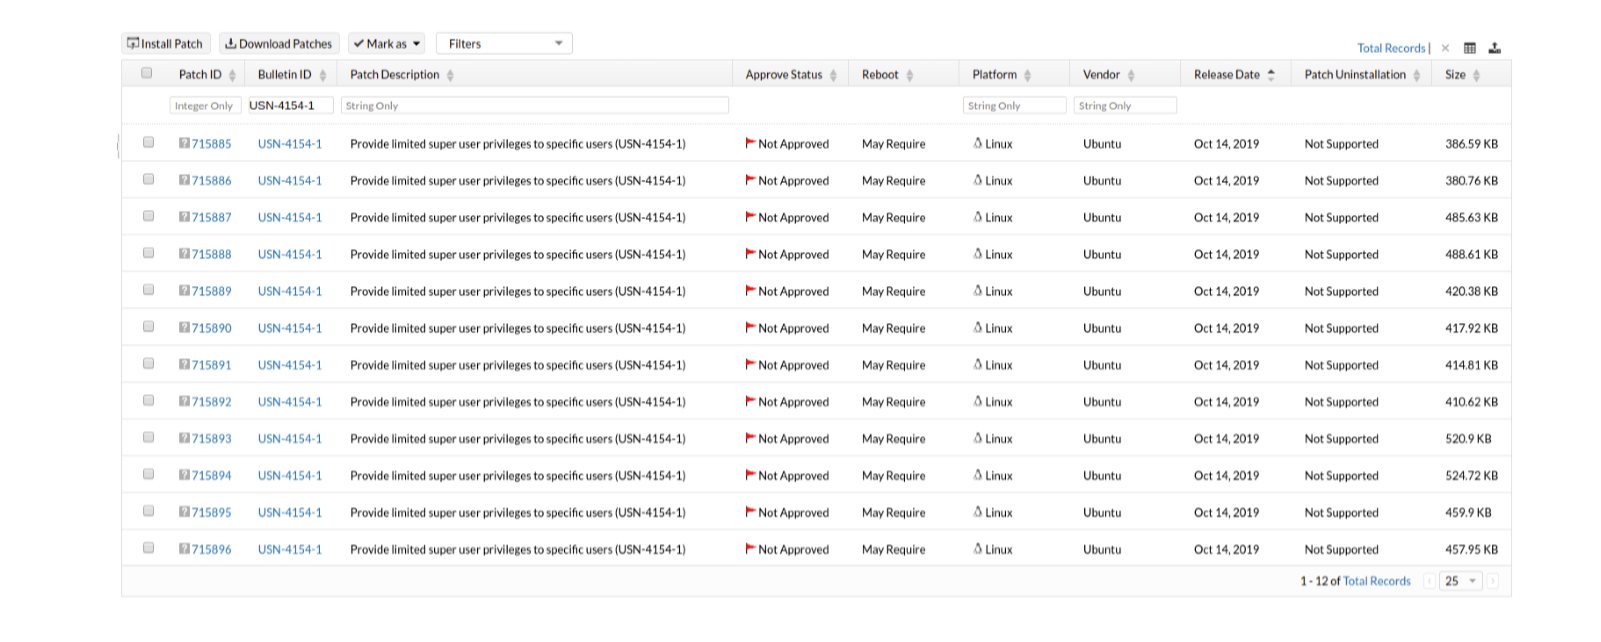The height and width of the screenshot is (642, 1601).
Task: Select the checkbox for patch 715888
Action: click(148, 253)
